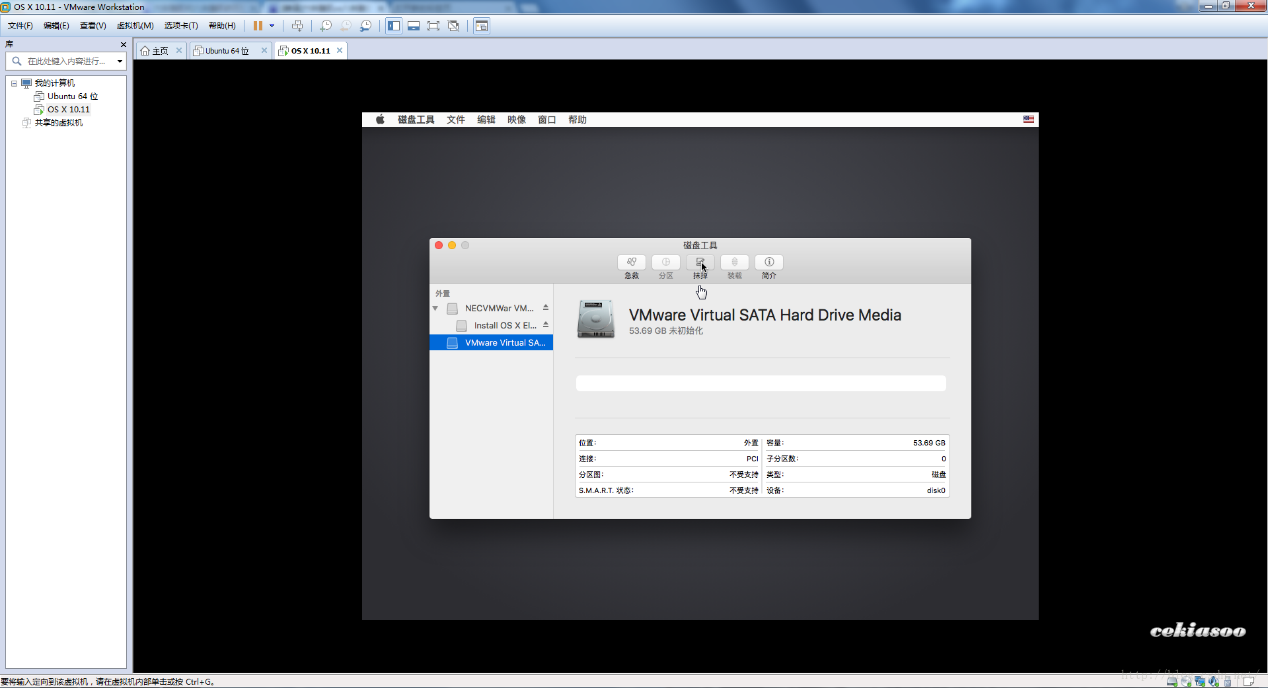Select VMware Virtual SA disk in sidebar
Image resolution: width=1268 pixels, height=688 pixels.
coord(491,342)
